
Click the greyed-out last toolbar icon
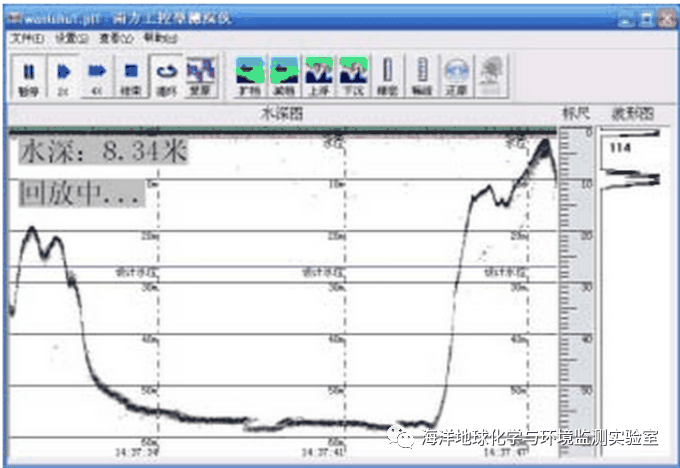[490, 75]
